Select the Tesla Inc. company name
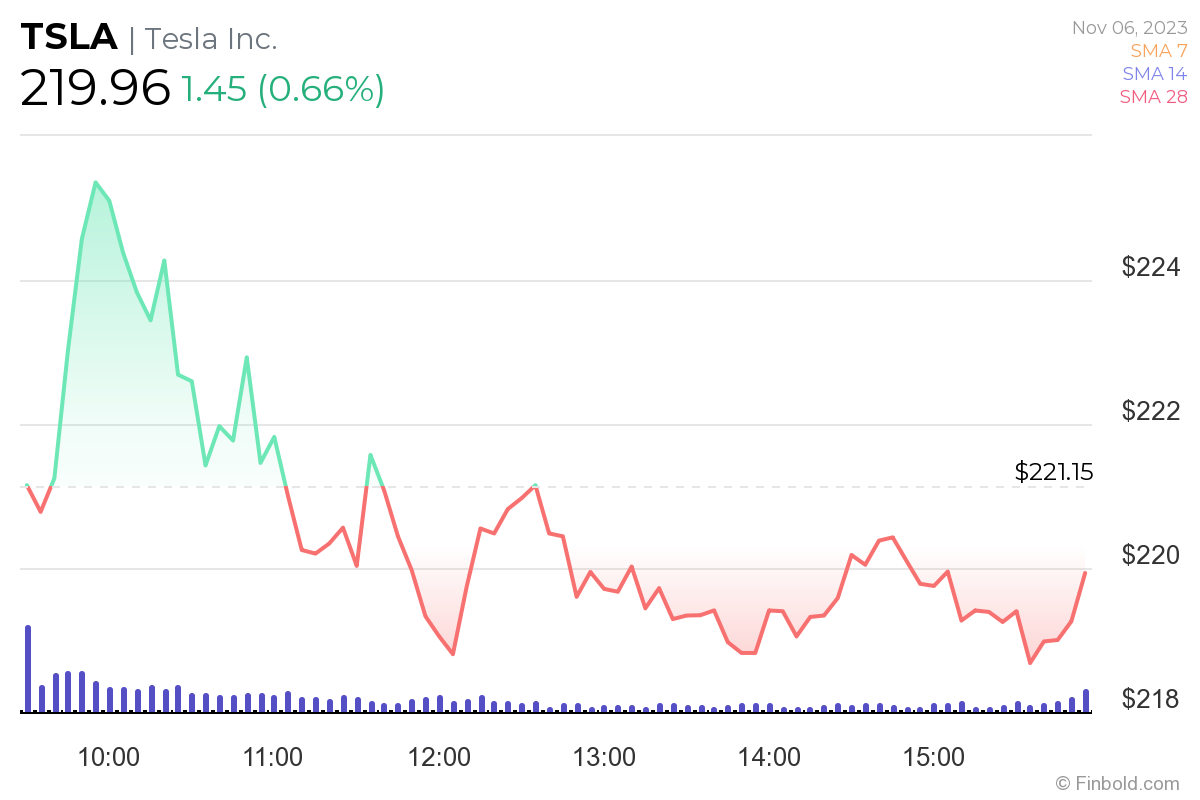The height and width of the screenshot is (800, 1200). pyautogui.click(x=211, y=39)
